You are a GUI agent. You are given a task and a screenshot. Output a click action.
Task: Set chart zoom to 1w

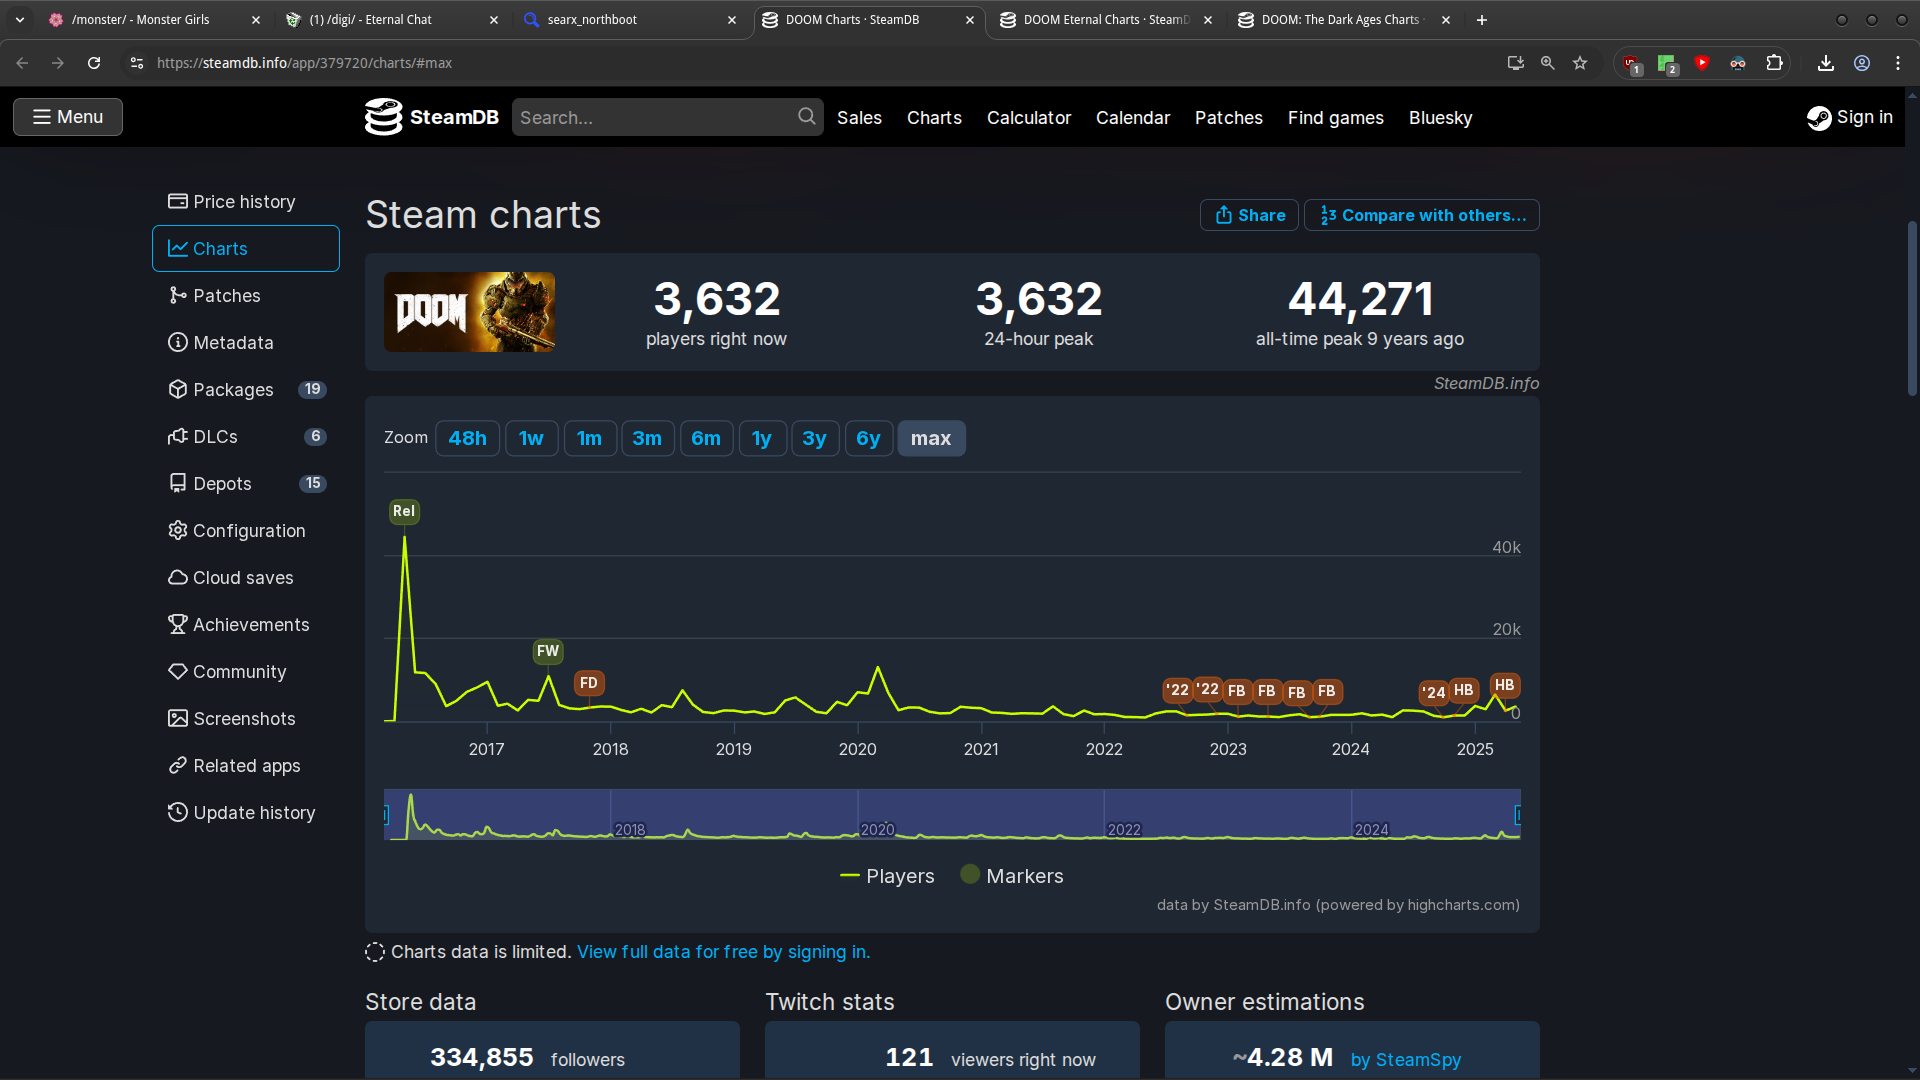tap(531, 438)
